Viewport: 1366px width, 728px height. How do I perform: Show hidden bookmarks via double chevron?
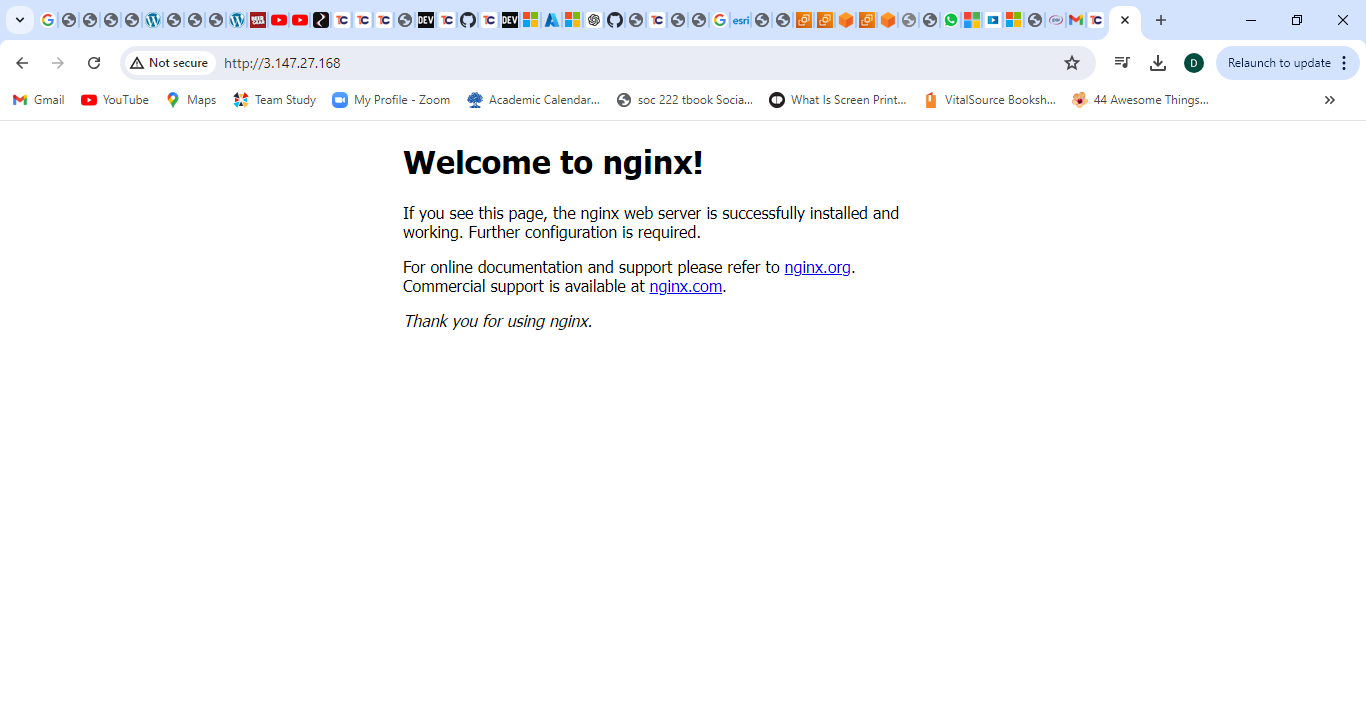point(1330,100)
